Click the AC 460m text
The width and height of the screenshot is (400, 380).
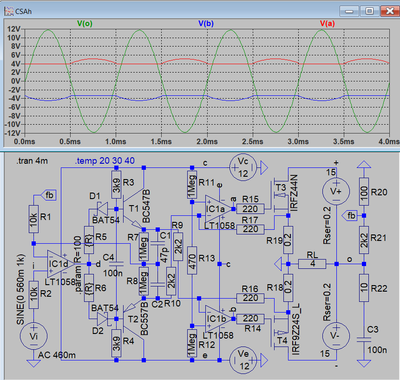(57, 355)
